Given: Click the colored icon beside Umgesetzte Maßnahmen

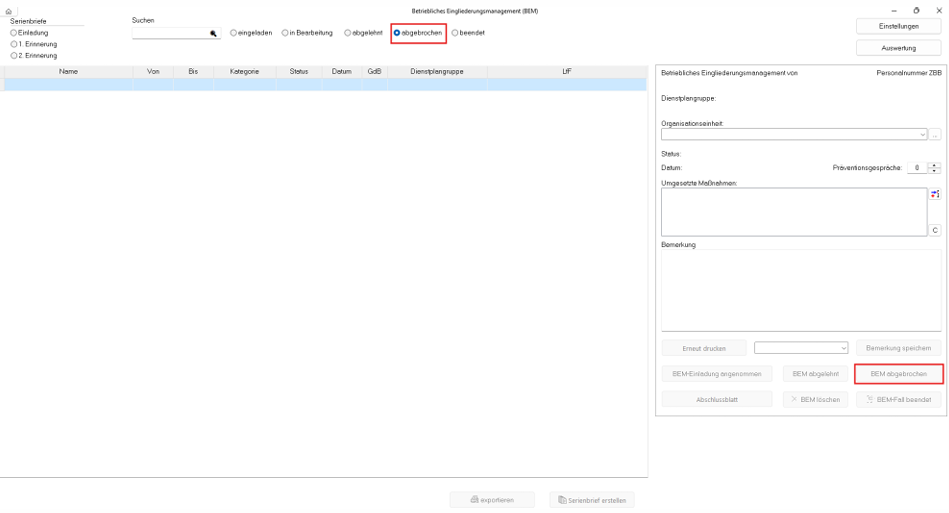Looking at the screenshot, I should click(935, 194).
